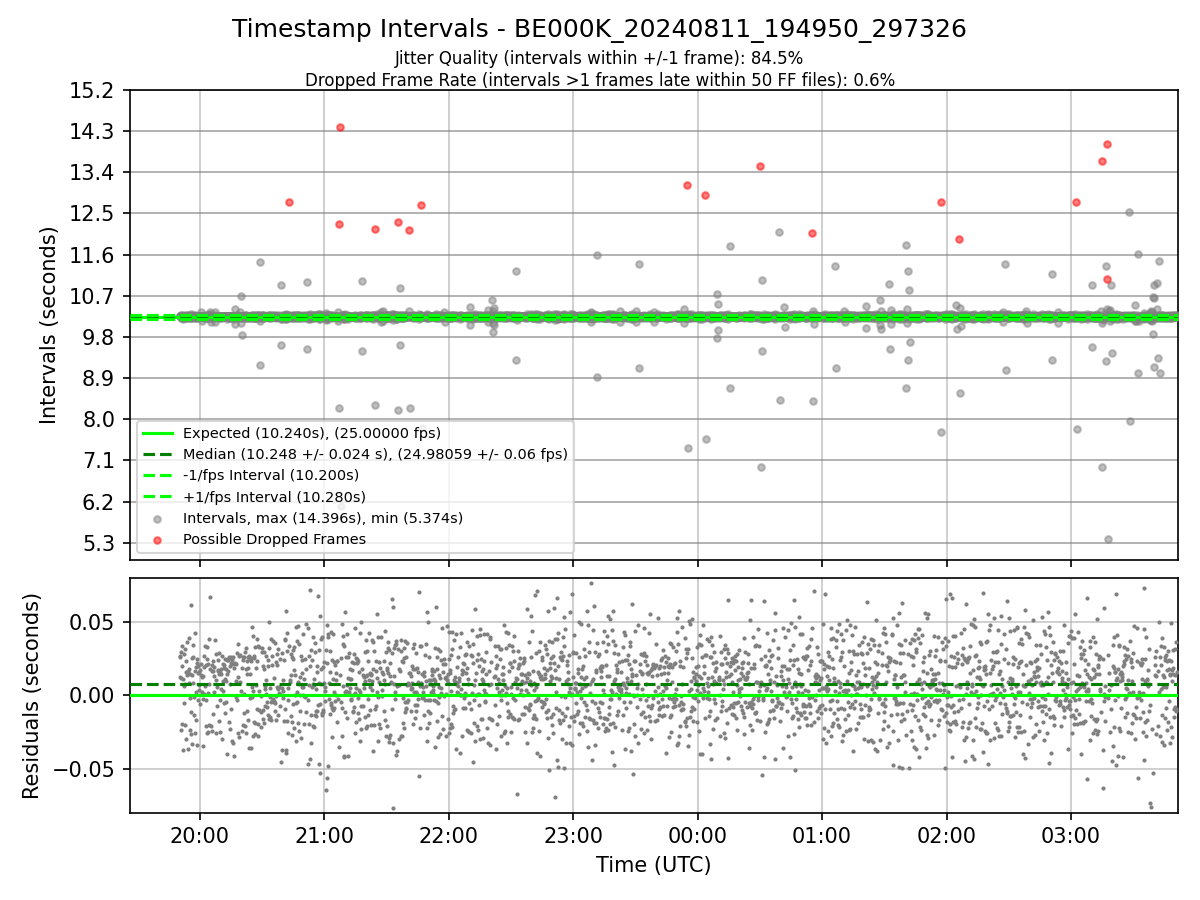The image size is (1200, 900).
Task: Click the lowest gray interval point near 5.3 seconds
Action: 1108,539
